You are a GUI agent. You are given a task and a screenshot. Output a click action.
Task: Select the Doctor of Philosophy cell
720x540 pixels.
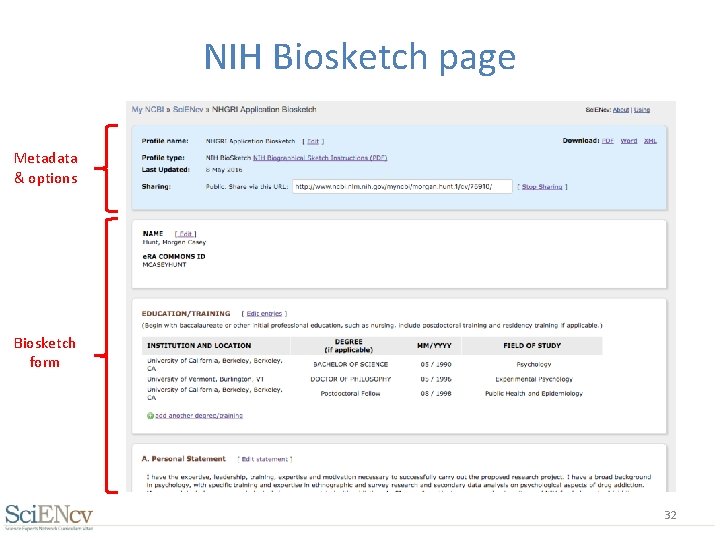(x=350, y=379)
